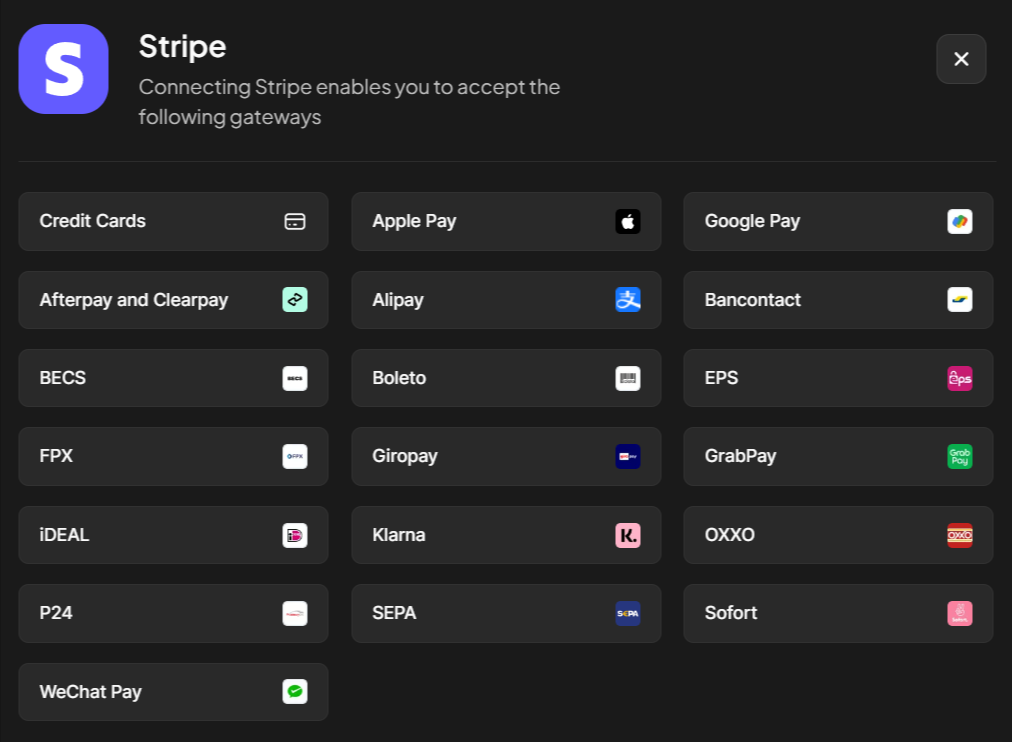This screenshot has height=742, width=1012.
Task: Click the Stripe logo
Action: (63, 69)
